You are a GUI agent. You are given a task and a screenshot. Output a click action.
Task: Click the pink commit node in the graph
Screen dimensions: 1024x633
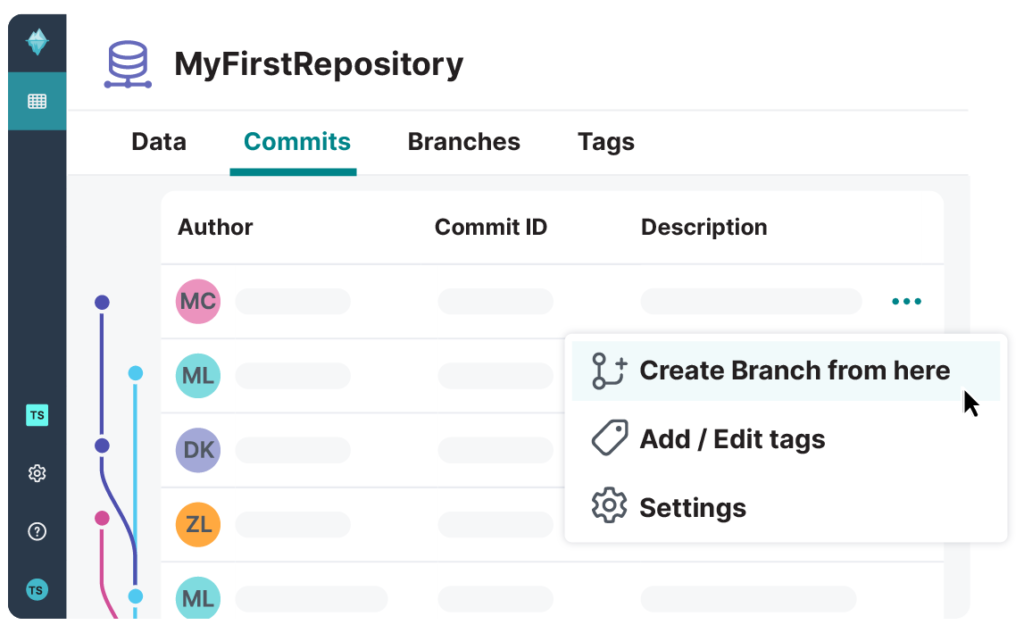point(102,518)
